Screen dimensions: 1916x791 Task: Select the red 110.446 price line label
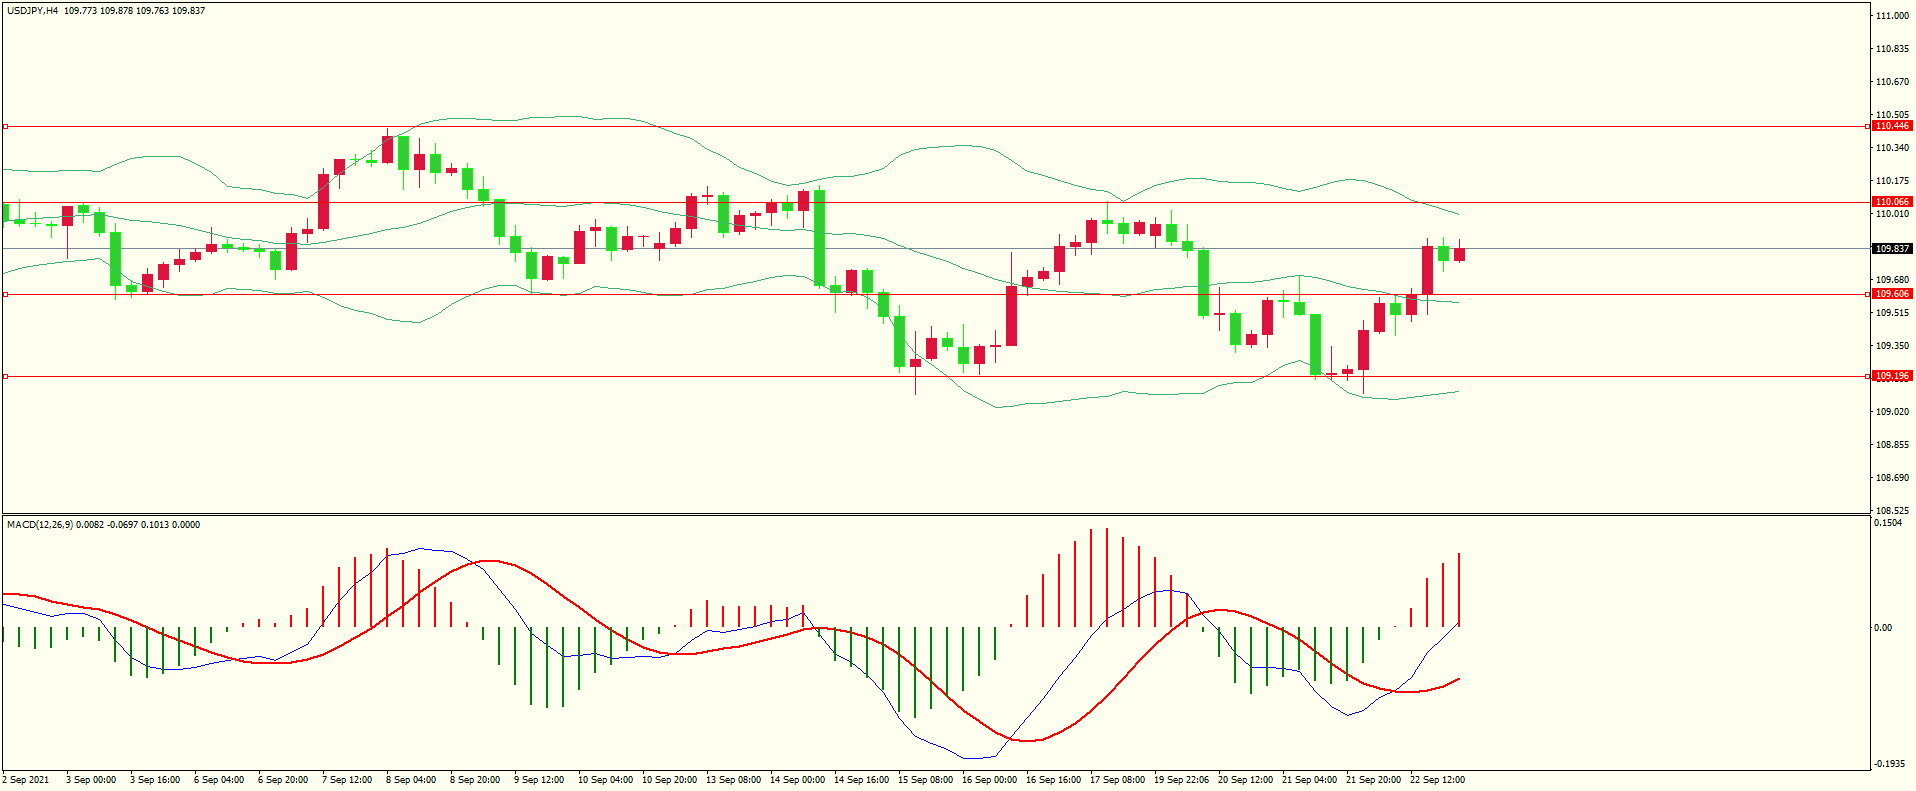pos(1892,126)
